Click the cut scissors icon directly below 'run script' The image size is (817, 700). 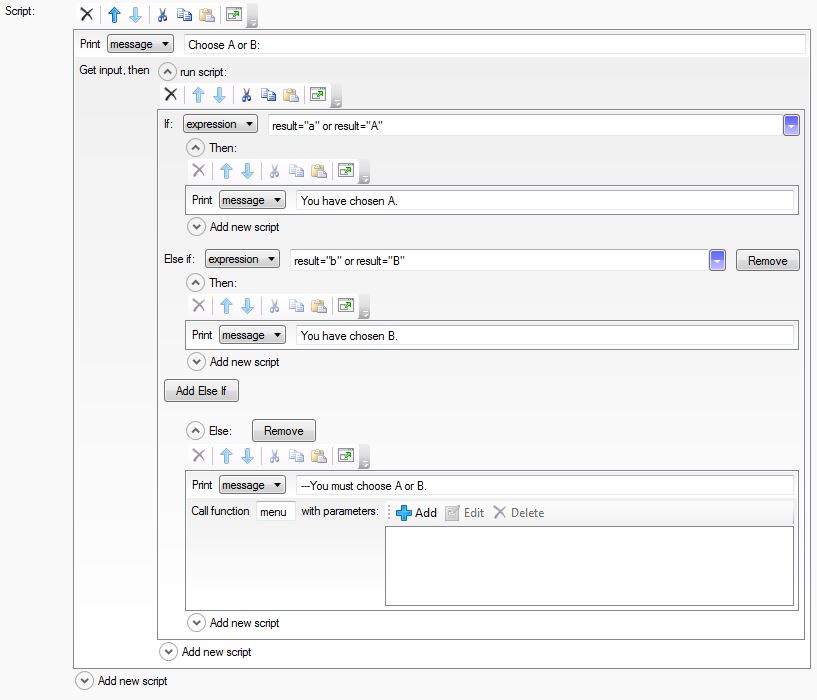coord(245,95)
